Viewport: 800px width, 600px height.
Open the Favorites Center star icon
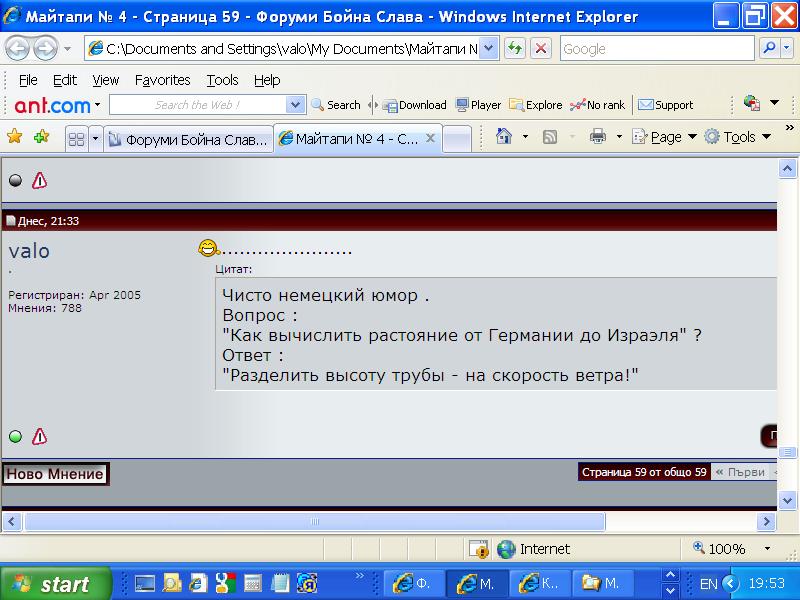coord(14,137)
